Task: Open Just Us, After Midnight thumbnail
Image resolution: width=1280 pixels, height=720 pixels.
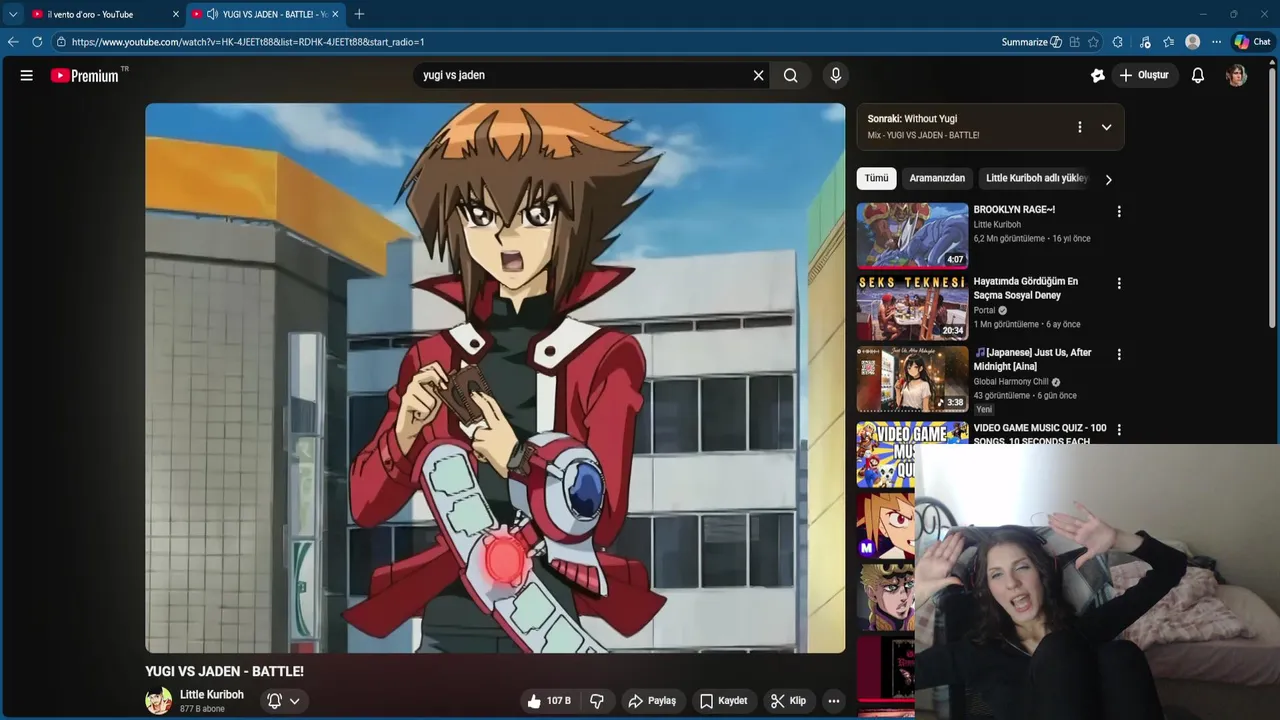Action: (912, 379)
